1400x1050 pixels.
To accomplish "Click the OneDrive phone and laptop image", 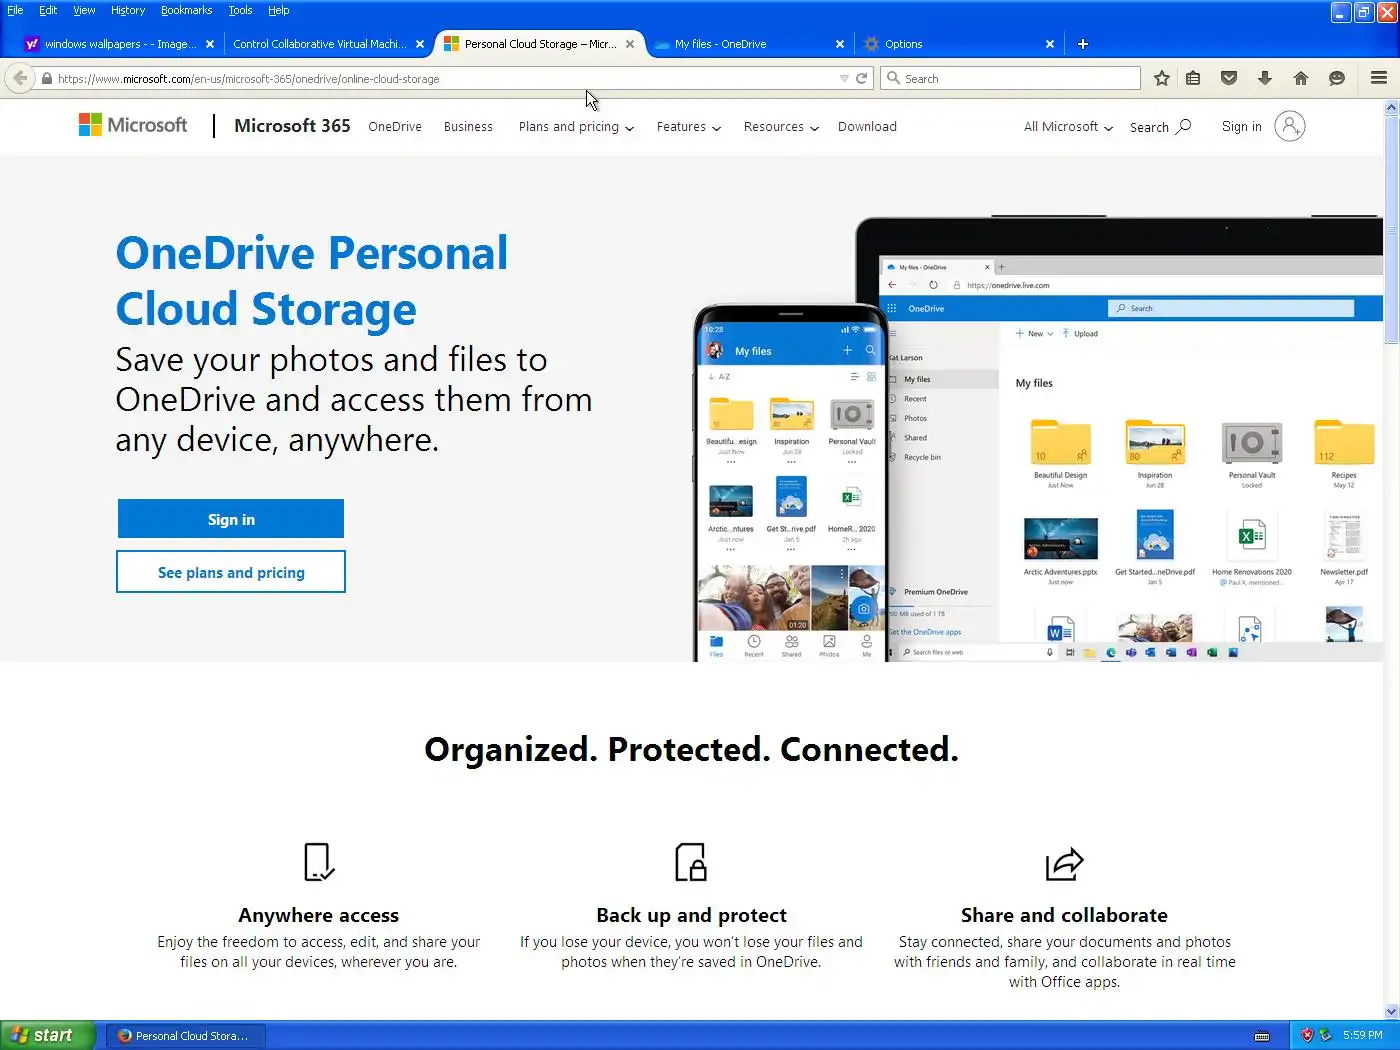I will pos(1038,439).
